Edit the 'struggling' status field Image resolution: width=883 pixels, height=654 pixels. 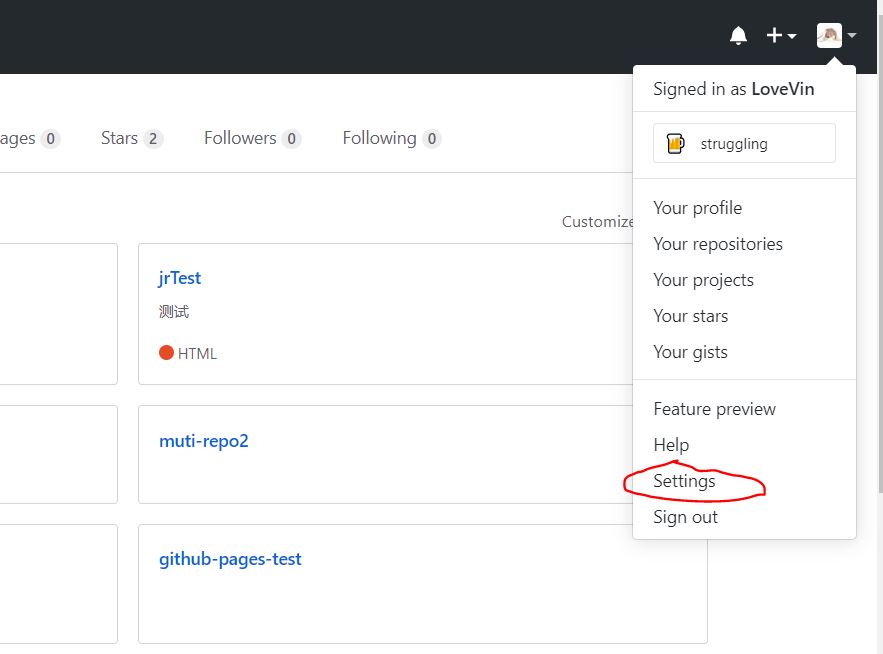[x=744, y=143]
